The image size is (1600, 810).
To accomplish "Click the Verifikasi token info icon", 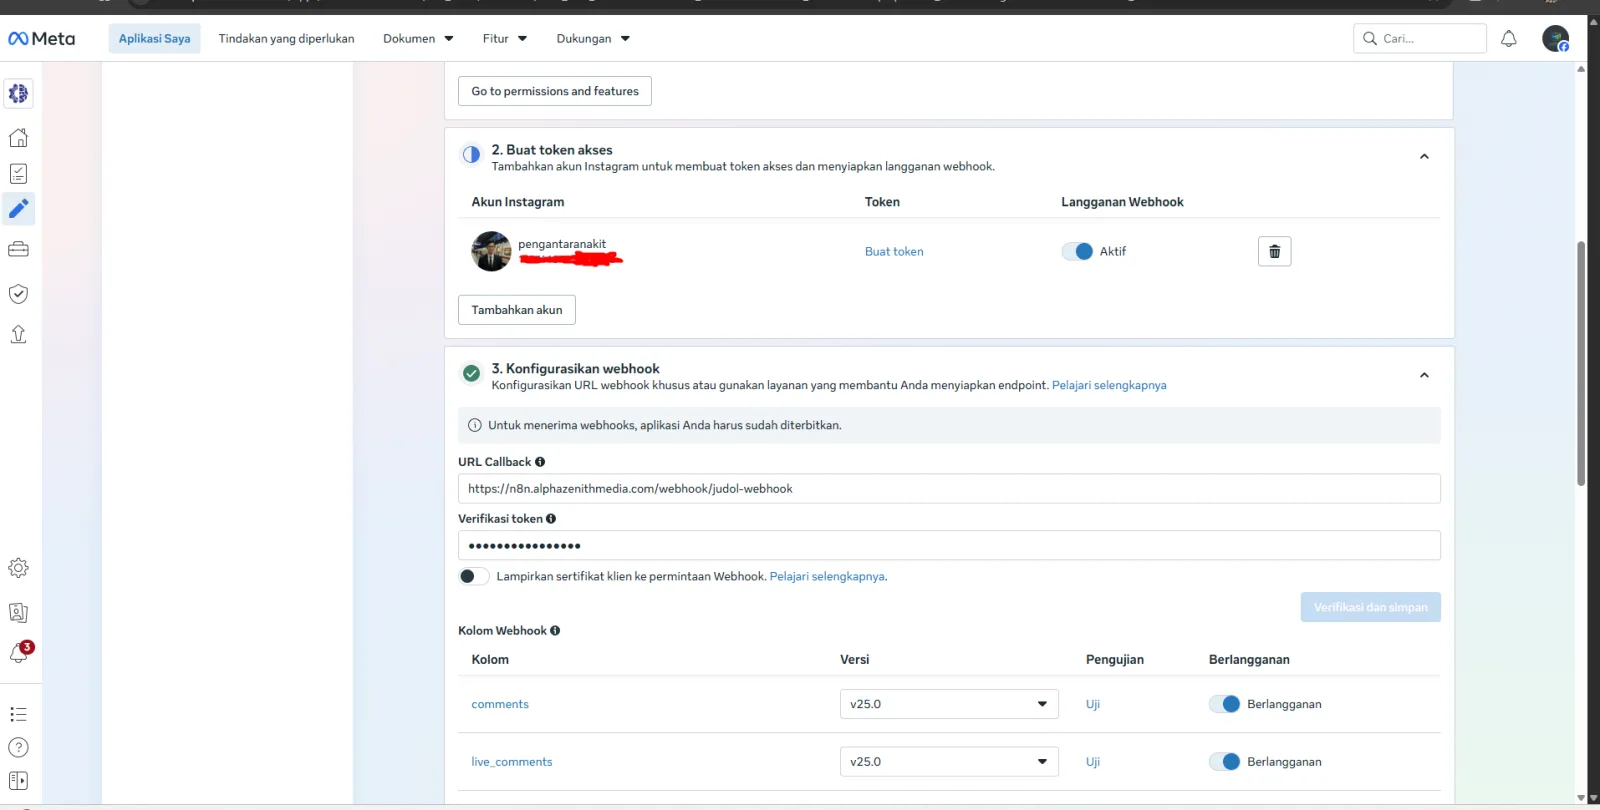I will tap(551, 519).
